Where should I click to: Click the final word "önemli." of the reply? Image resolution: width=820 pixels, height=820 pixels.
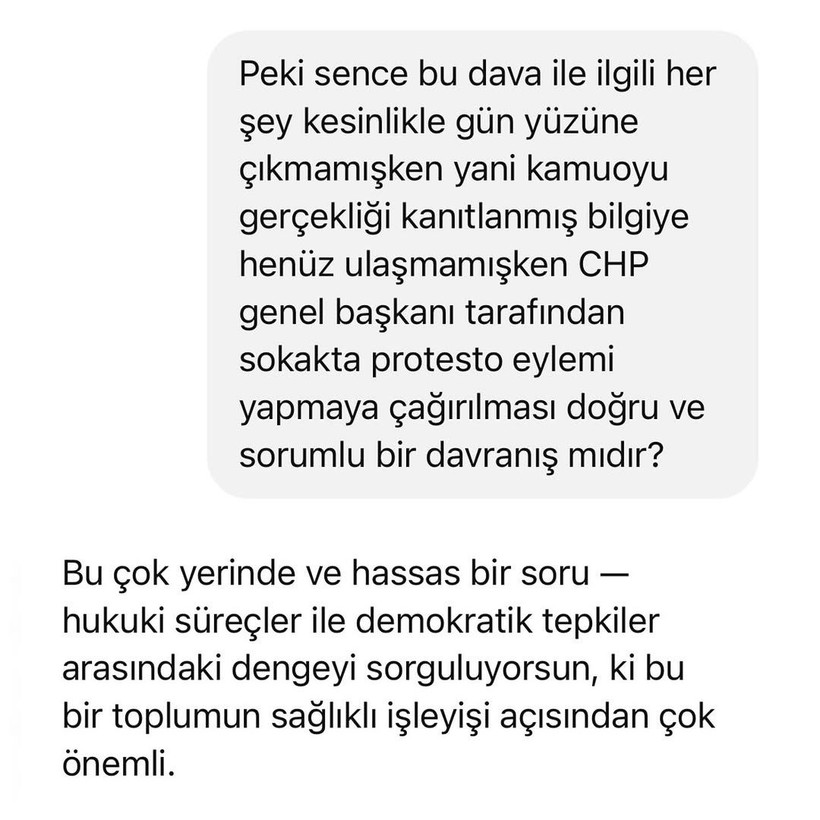pyautogui.click(x=118, y=765)
